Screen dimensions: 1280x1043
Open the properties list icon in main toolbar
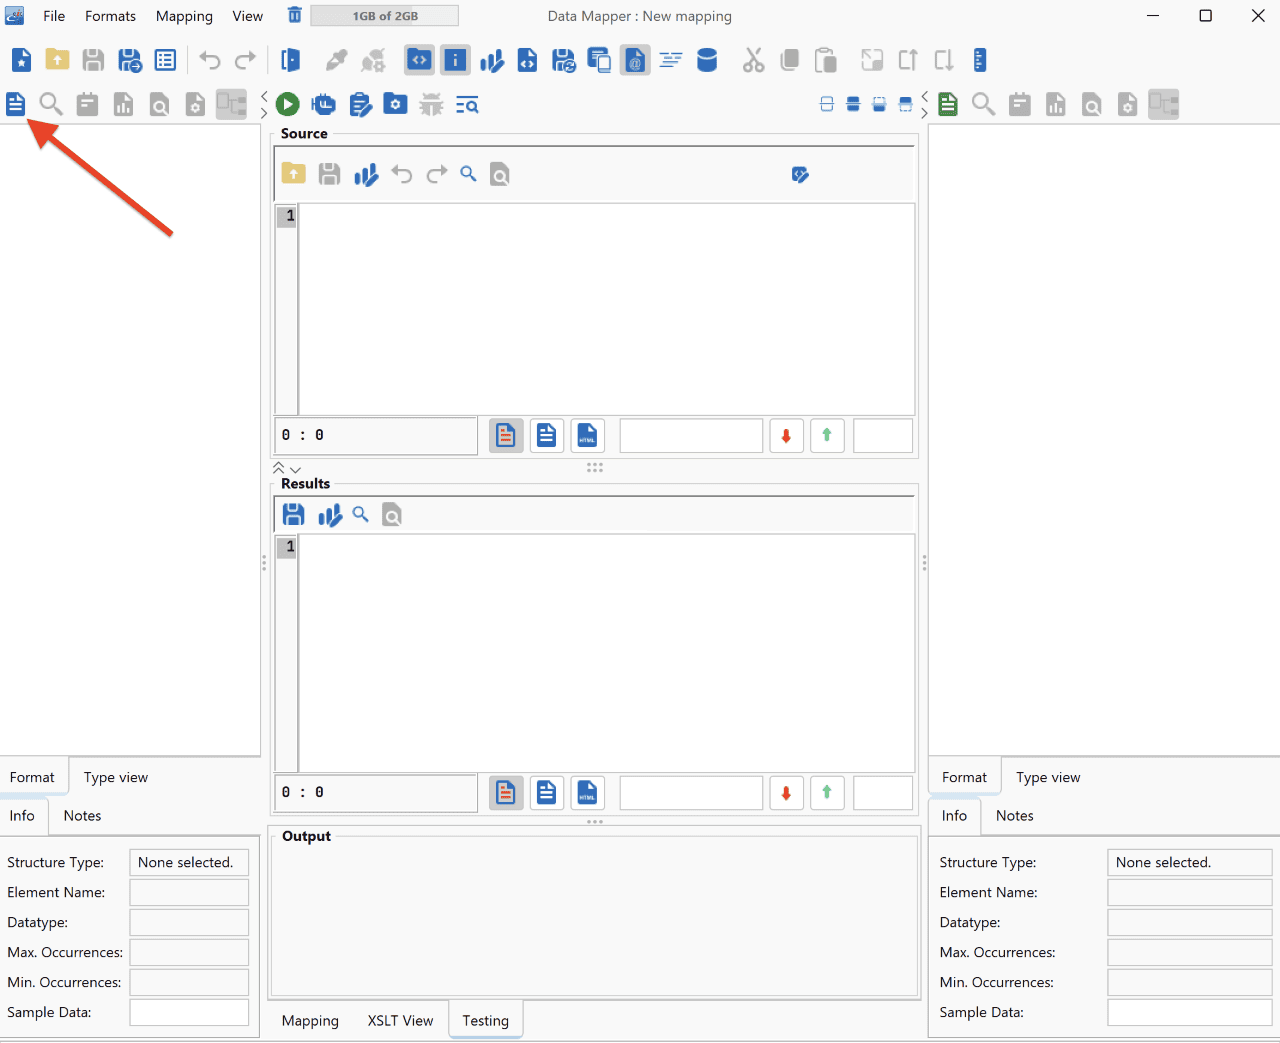tap(166, 60)
